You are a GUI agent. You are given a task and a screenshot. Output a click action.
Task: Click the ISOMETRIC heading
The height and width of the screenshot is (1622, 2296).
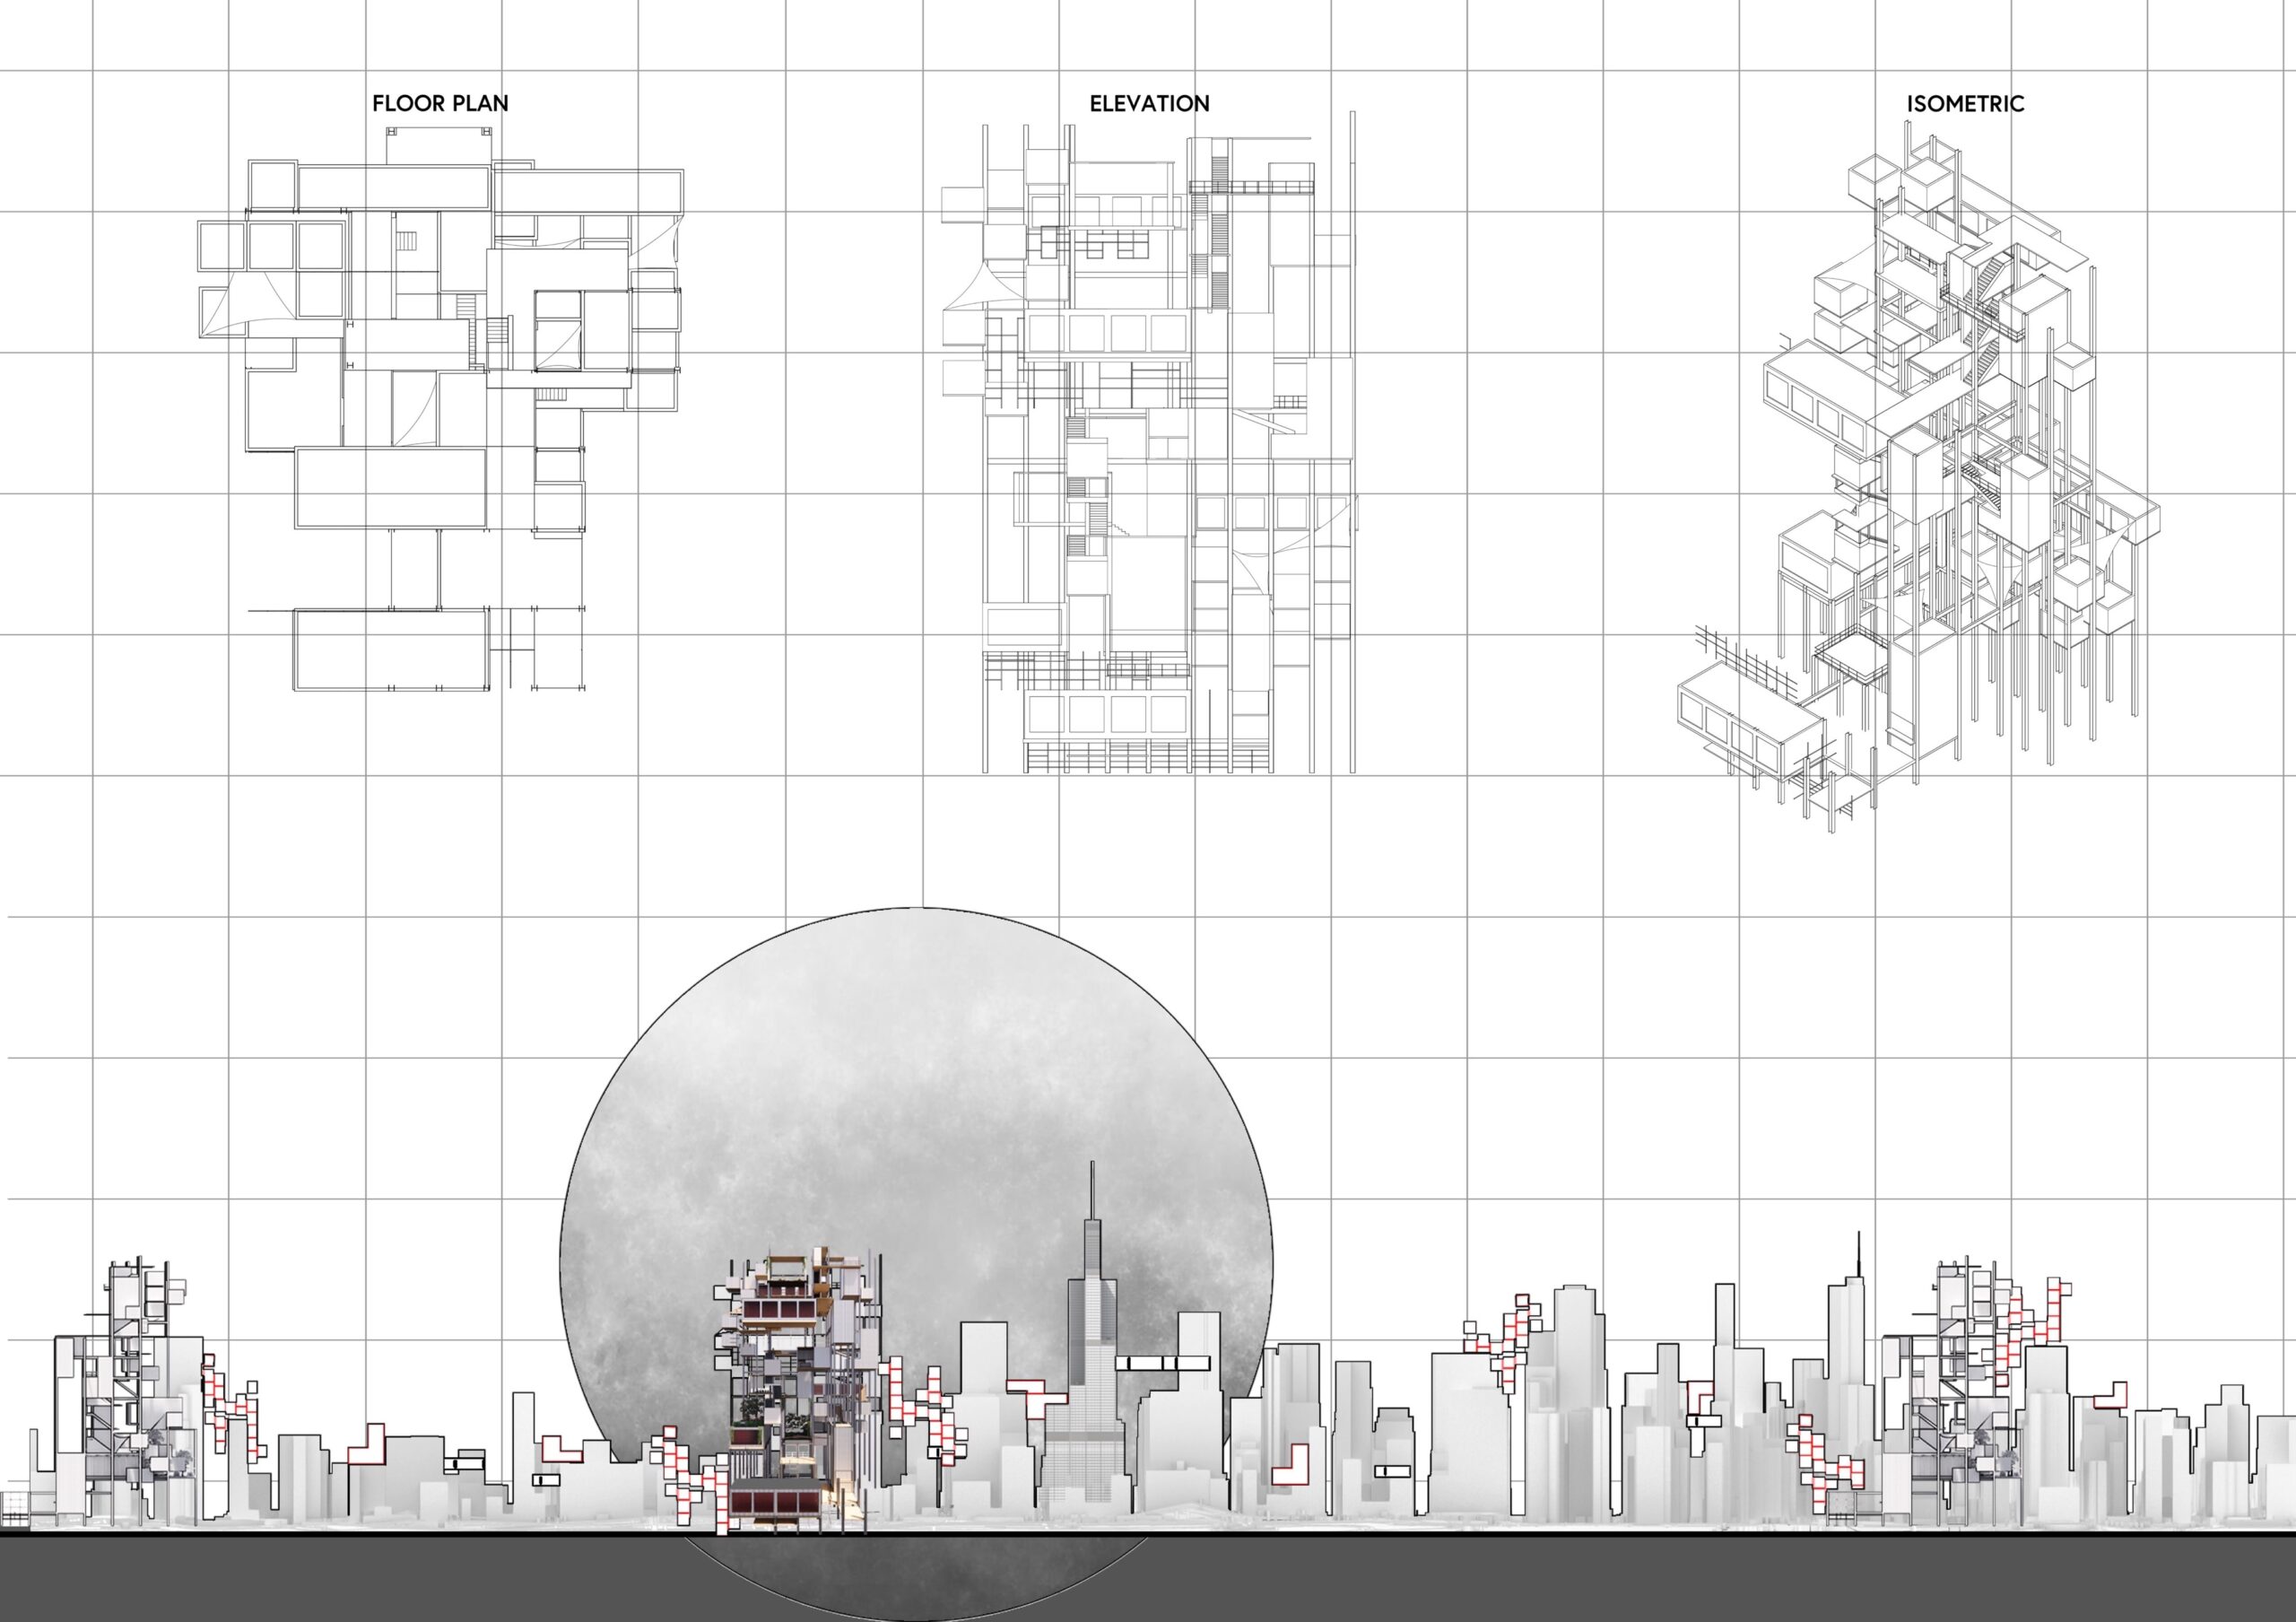(1965, 103)
